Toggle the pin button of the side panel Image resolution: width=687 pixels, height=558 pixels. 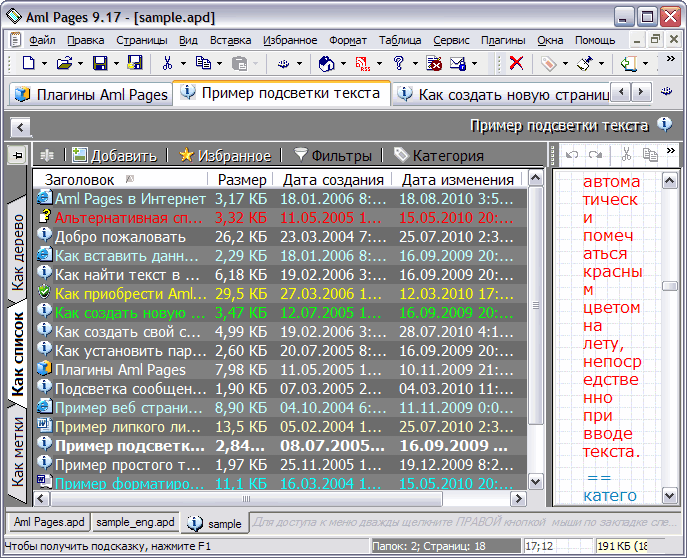(x=18, y=155)
